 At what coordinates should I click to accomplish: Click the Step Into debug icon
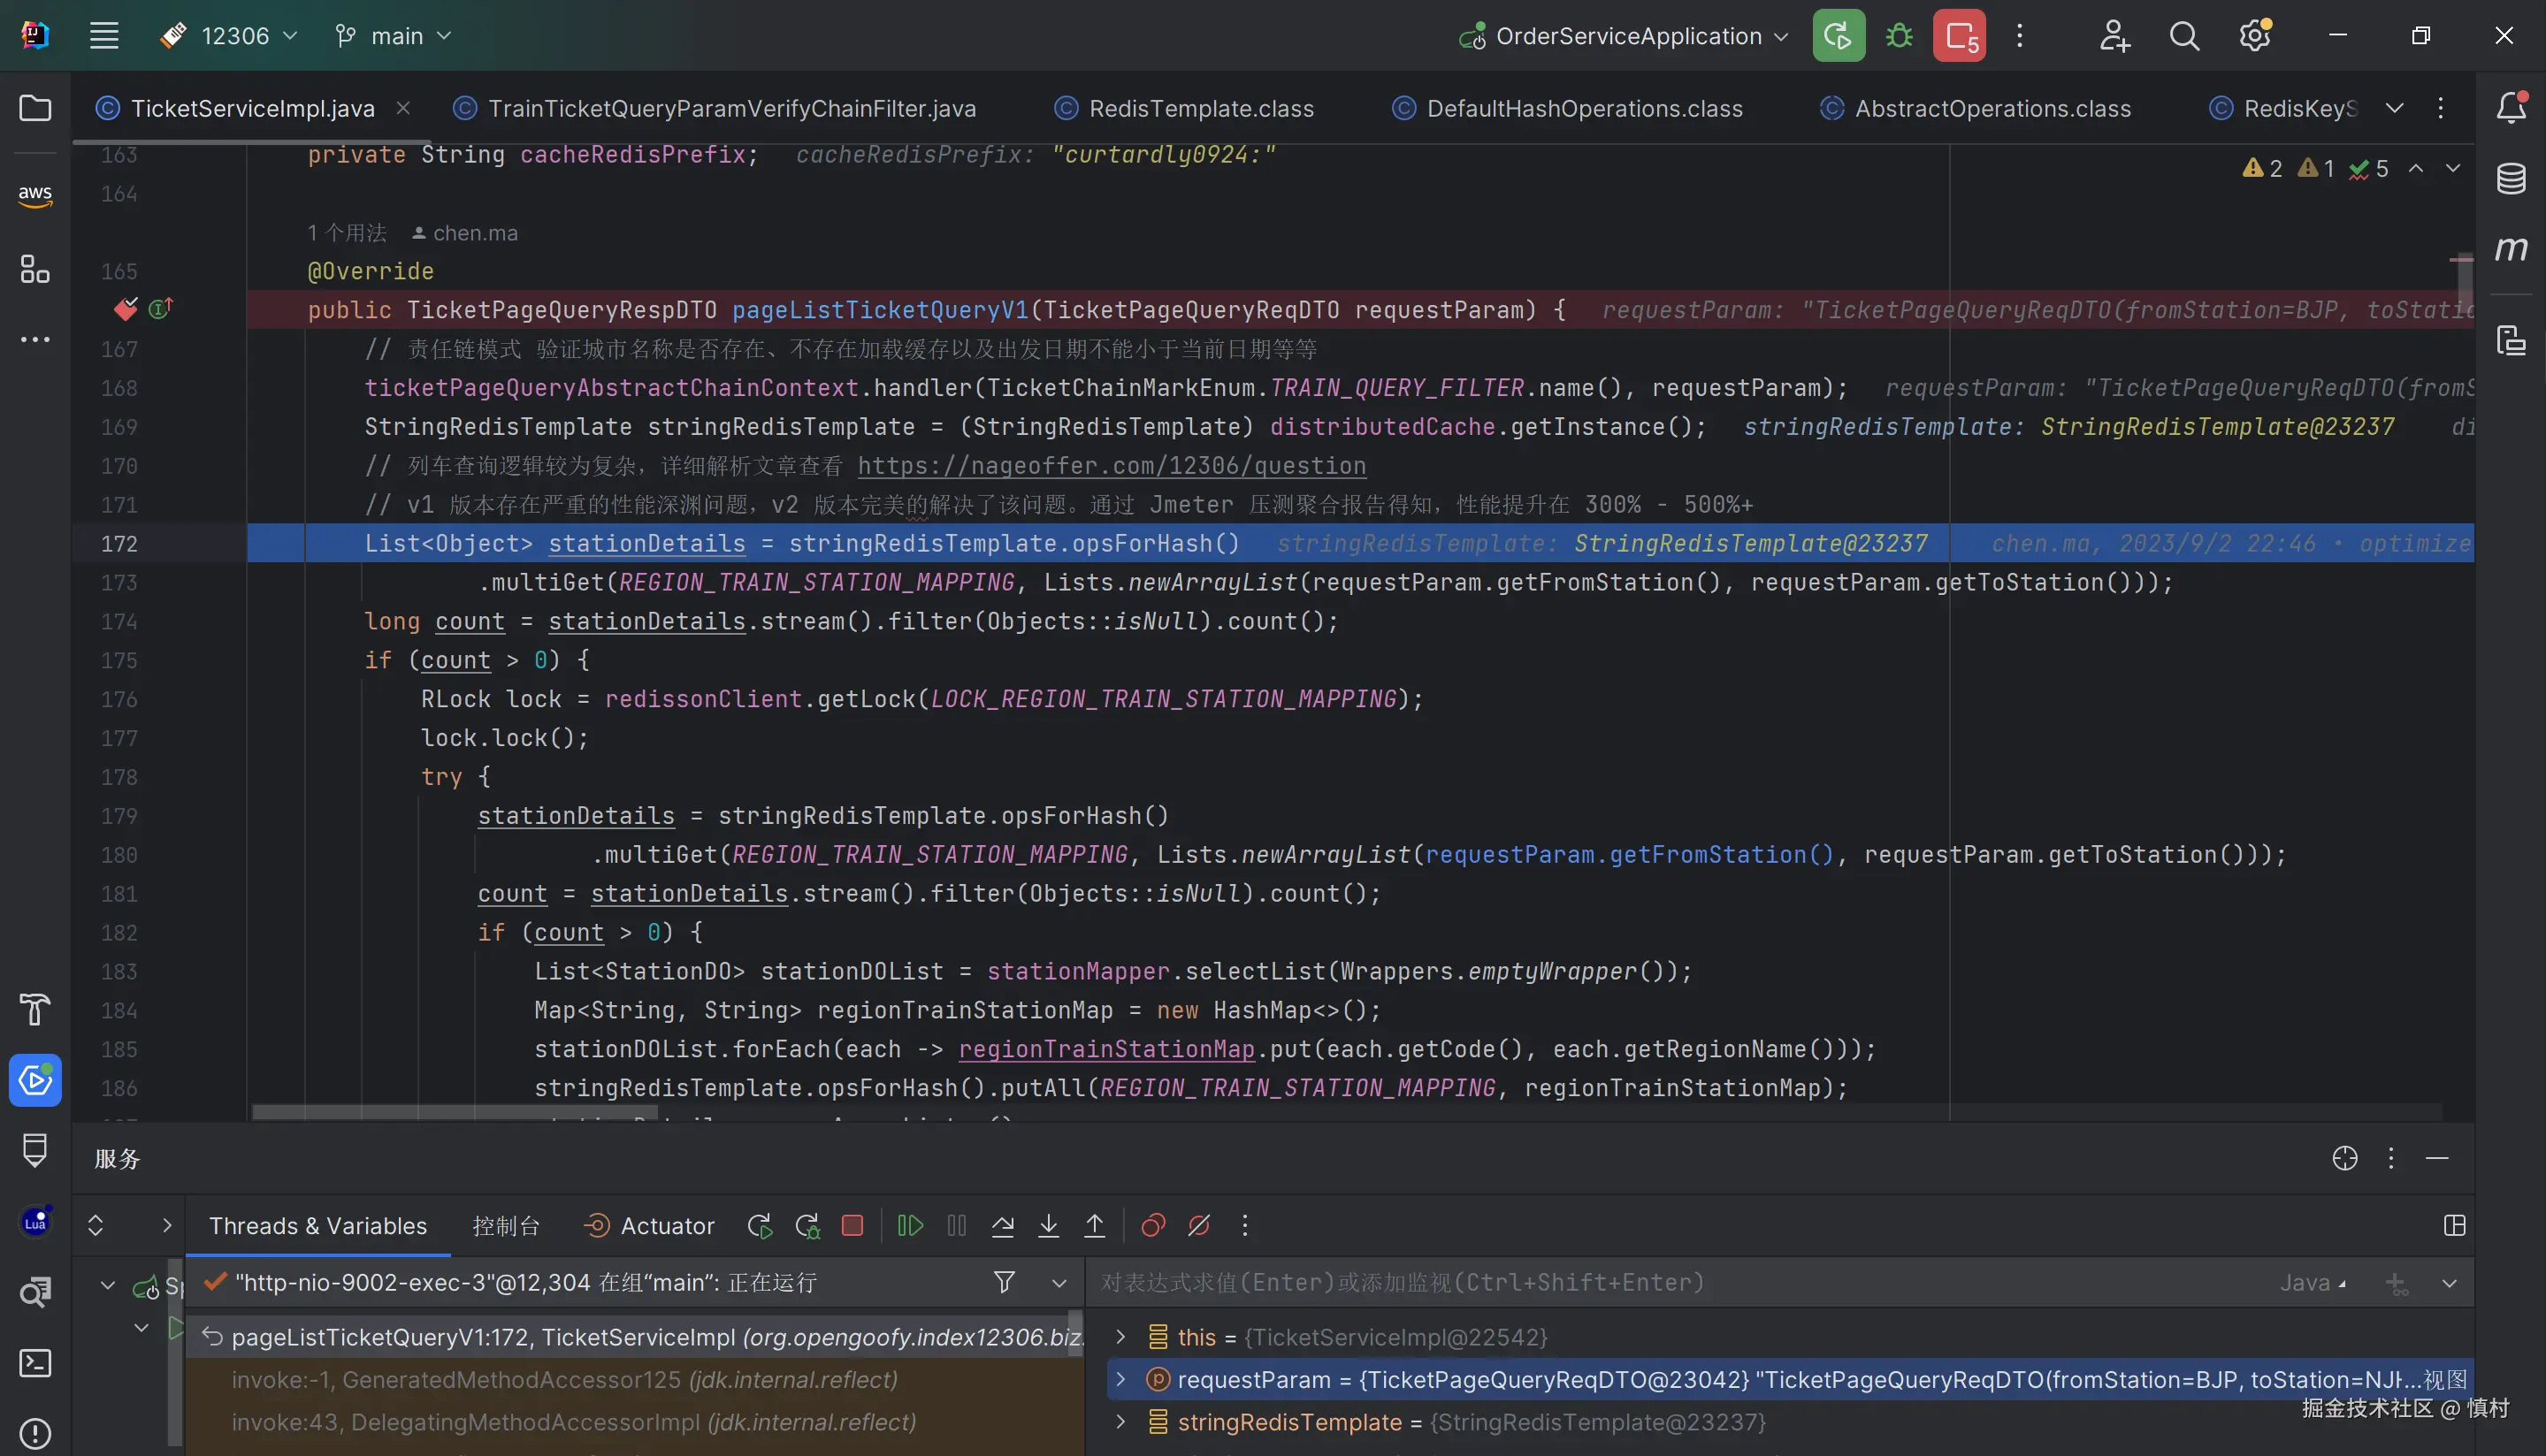(1048, 1225)
